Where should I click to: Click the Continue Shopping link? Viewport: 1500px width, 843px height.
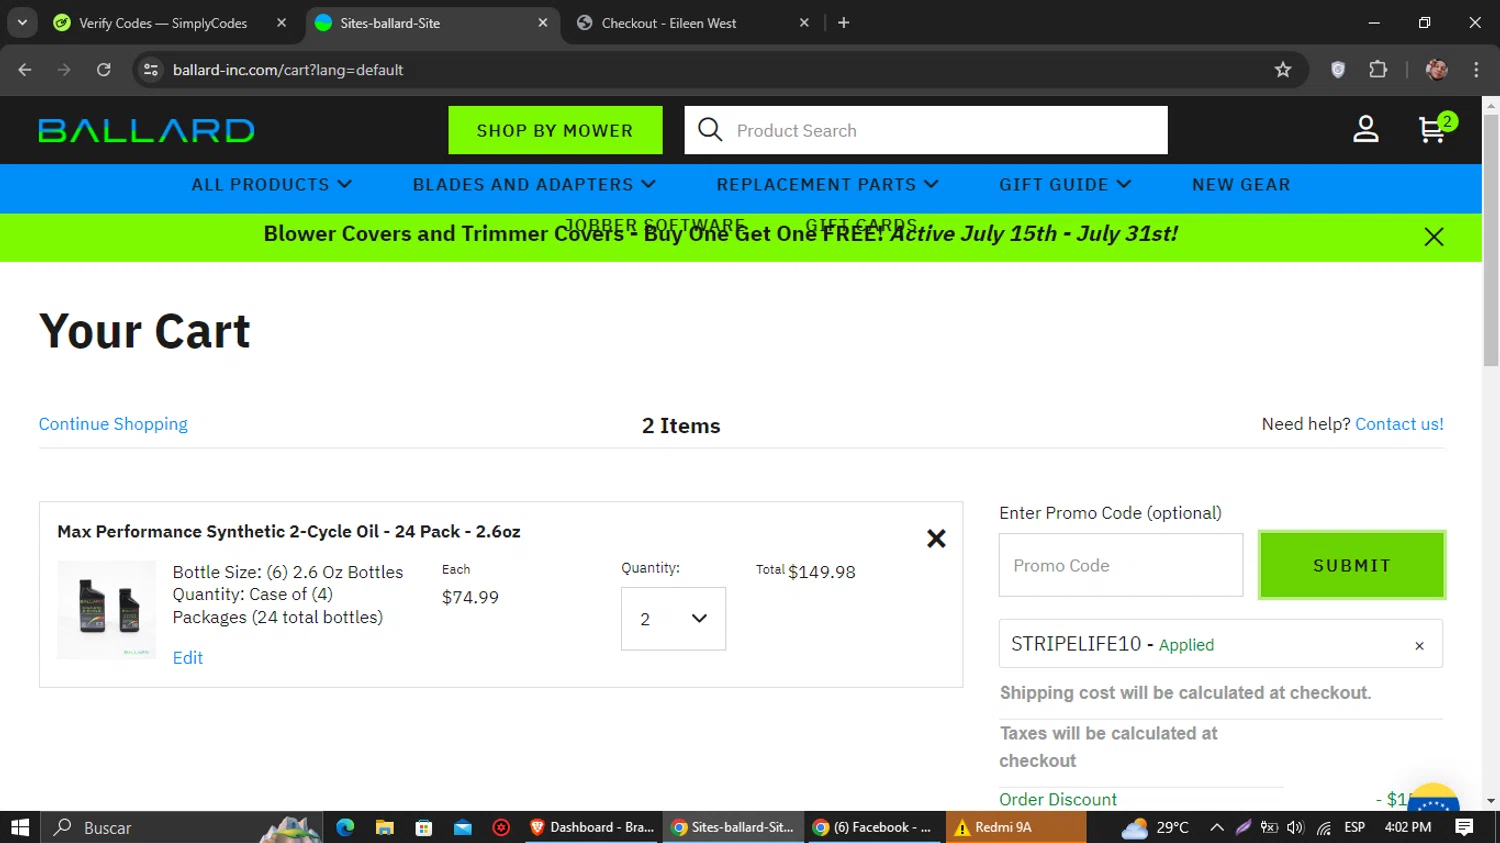113,424
